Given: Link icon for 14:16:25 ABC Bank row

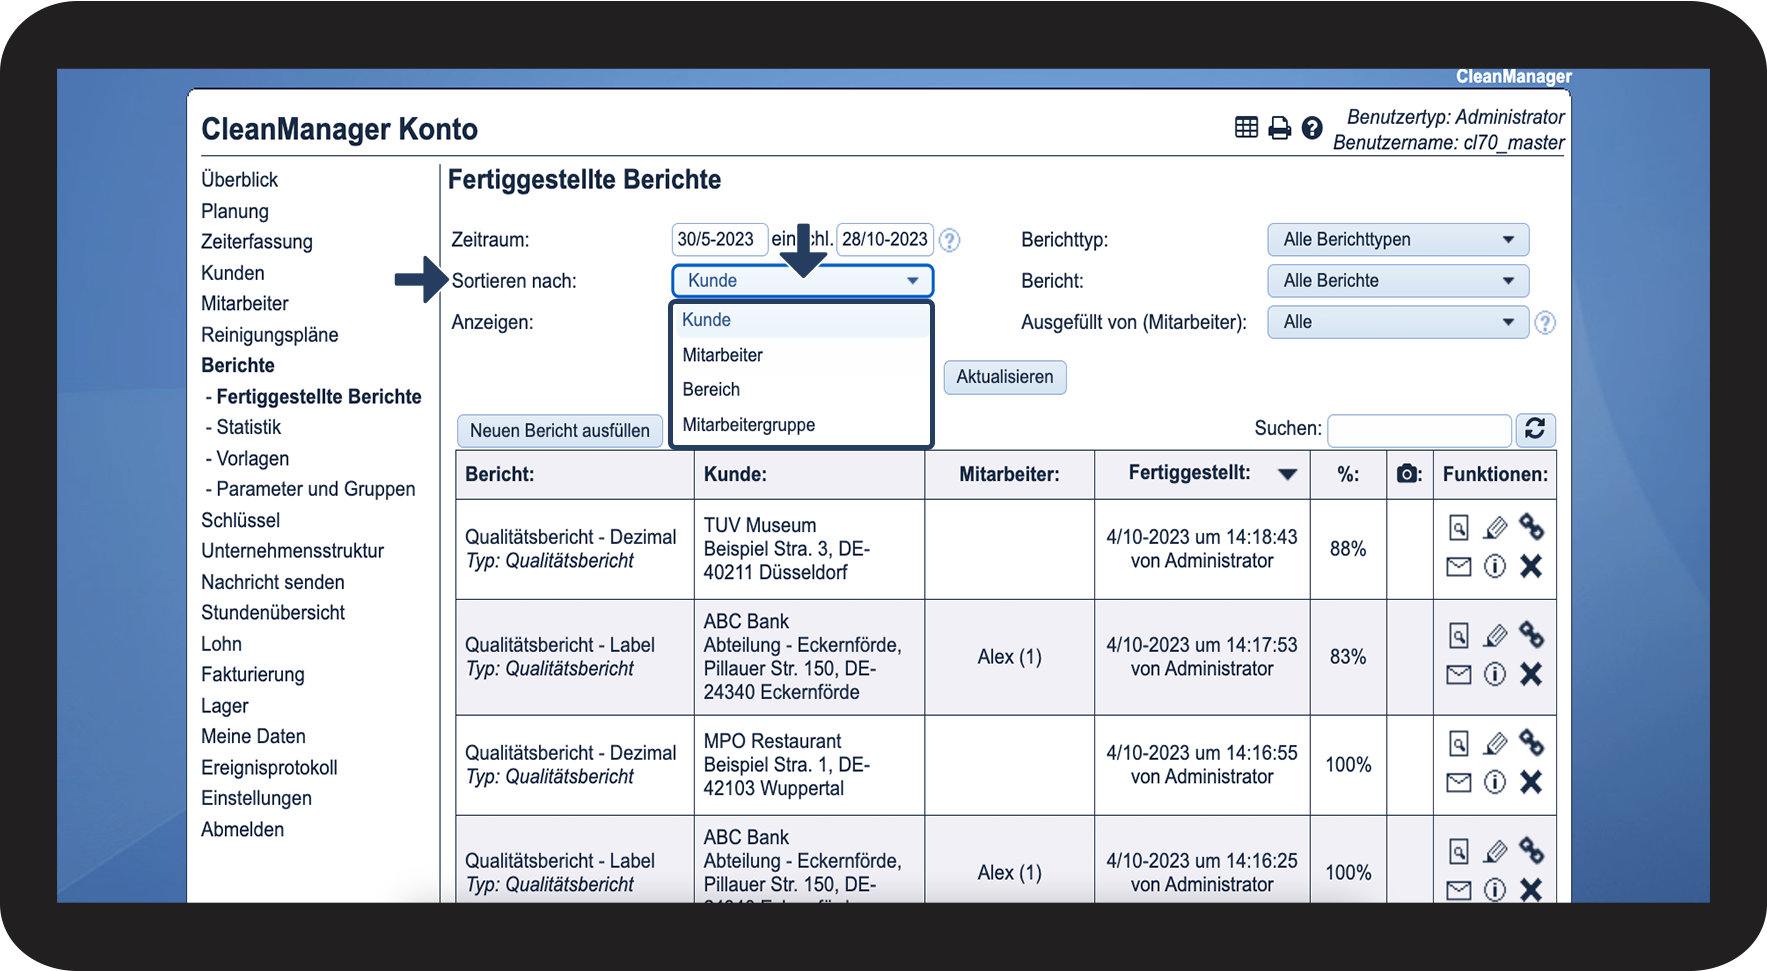Looking at the screenshot, I should [1531, 850].
